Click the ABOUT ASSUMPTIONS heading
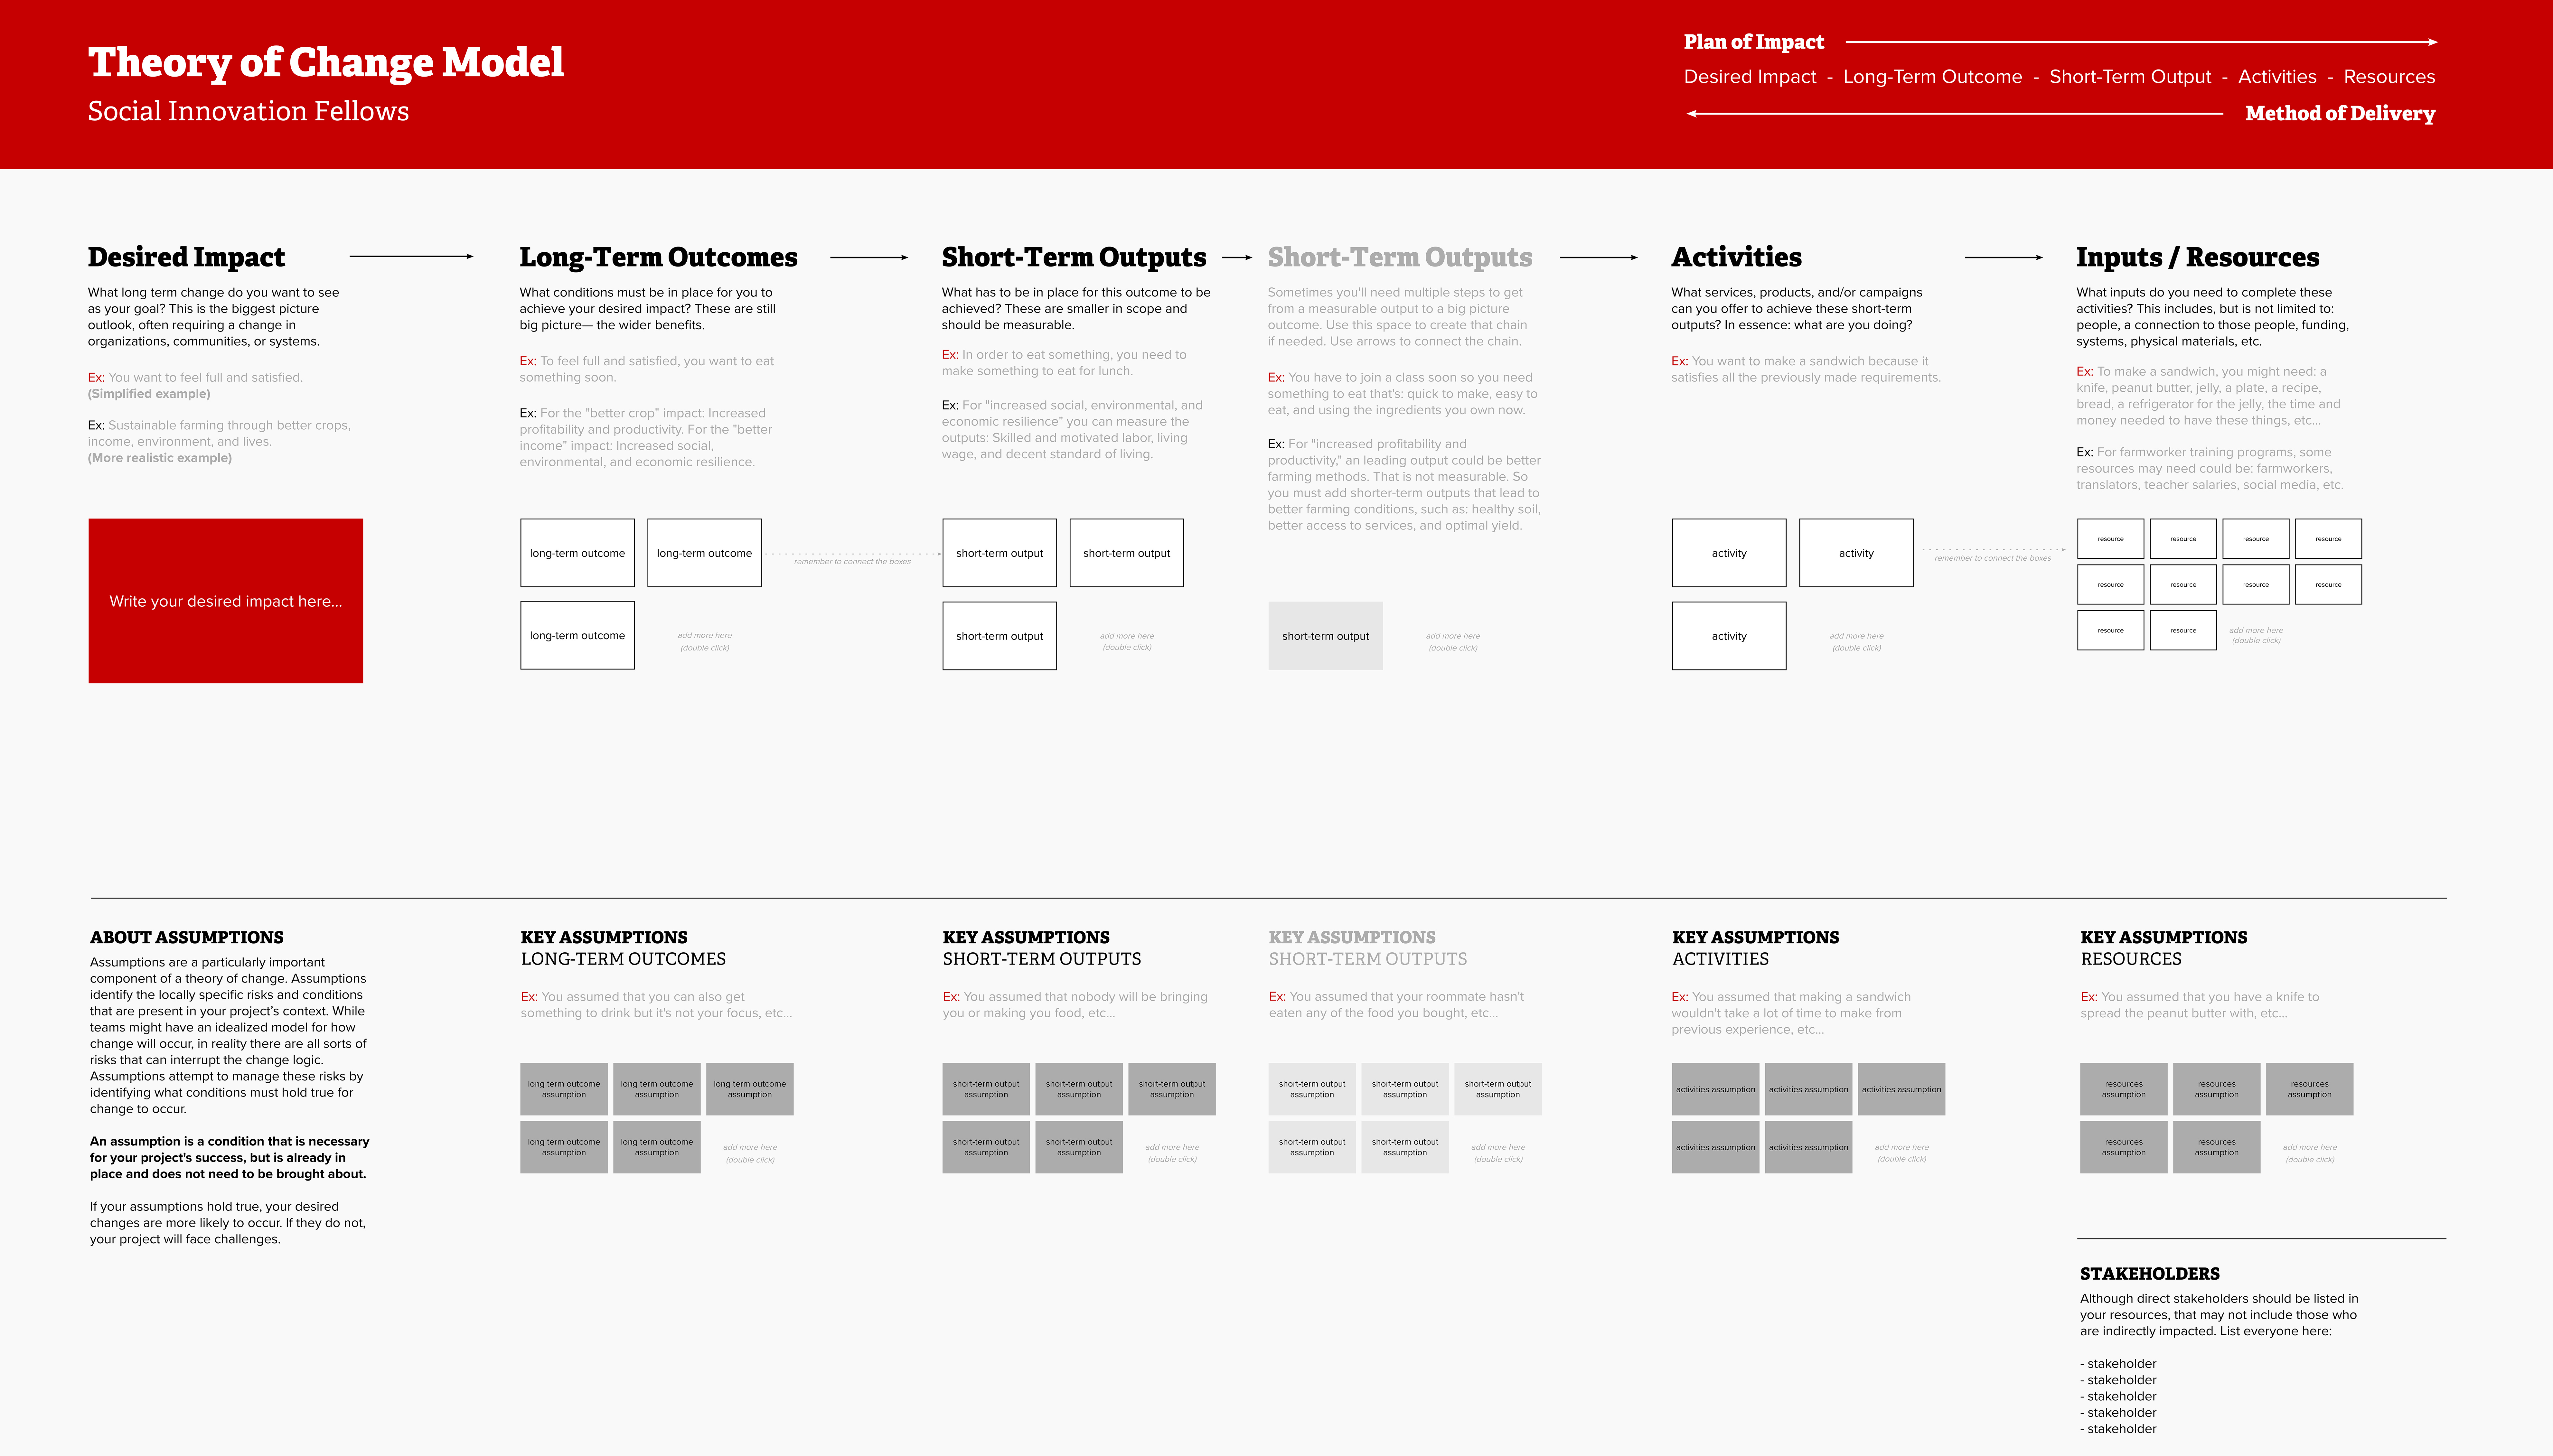 tap(187, 937)
